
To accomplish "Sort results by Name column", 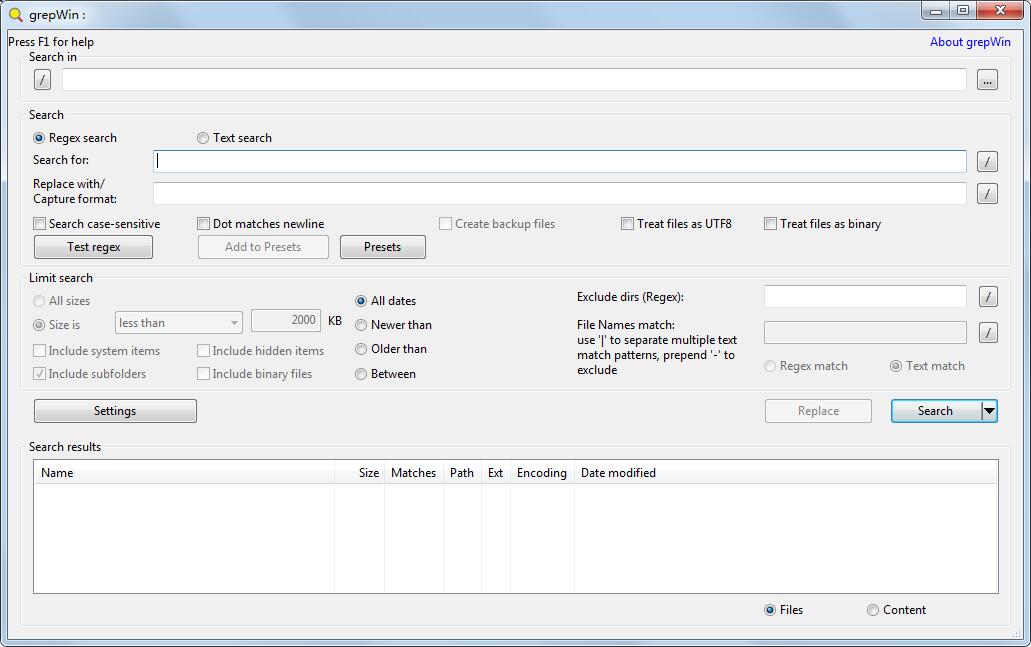I will click(x=184, y=473).
